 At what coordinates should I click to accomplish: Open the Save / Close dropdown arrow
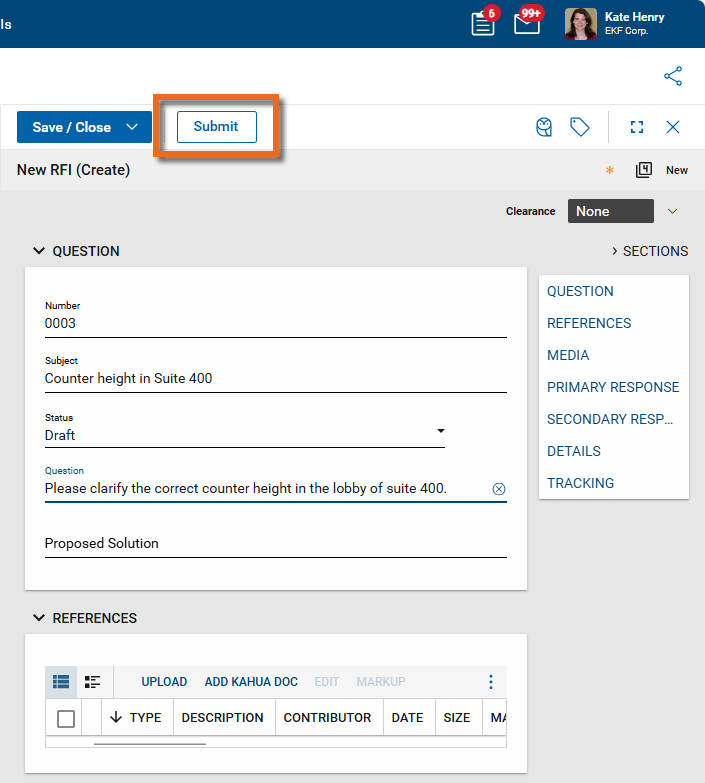[132, 127]
